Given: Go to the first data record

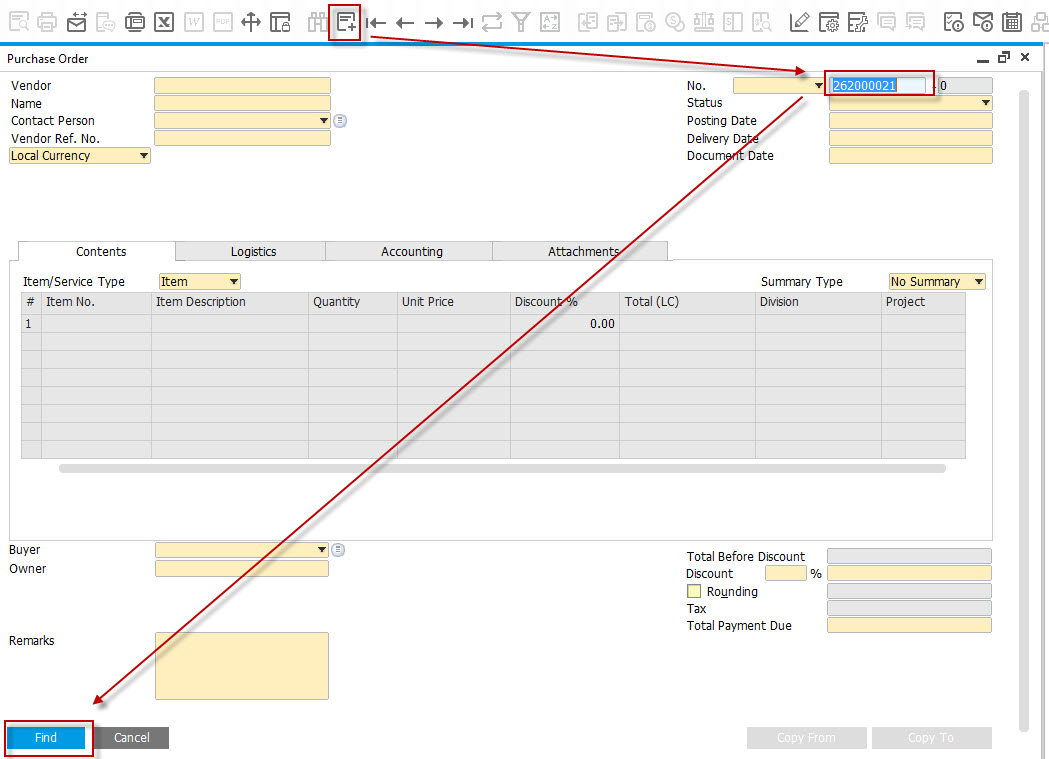Looking at the screenshot, I should pos(376,23).
